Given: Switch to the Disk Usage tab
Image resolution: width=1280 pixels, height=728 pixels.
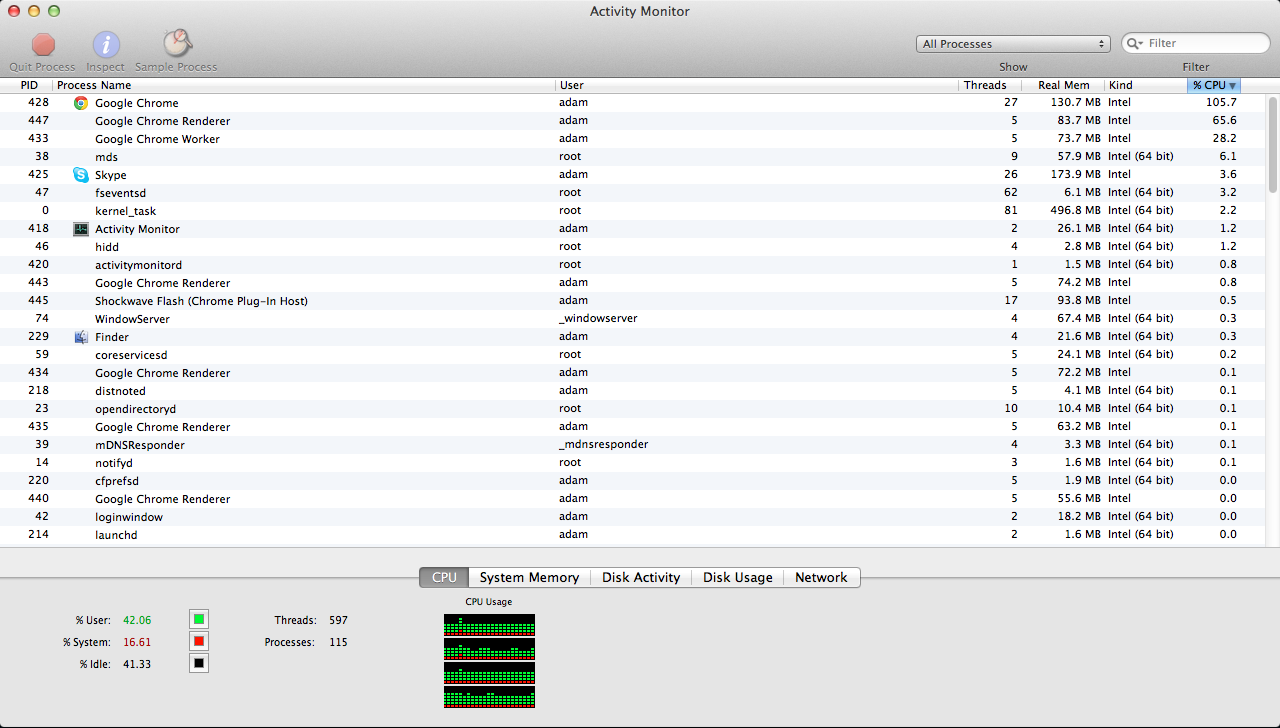Looking at the screenshot, I should coord(738,577).
